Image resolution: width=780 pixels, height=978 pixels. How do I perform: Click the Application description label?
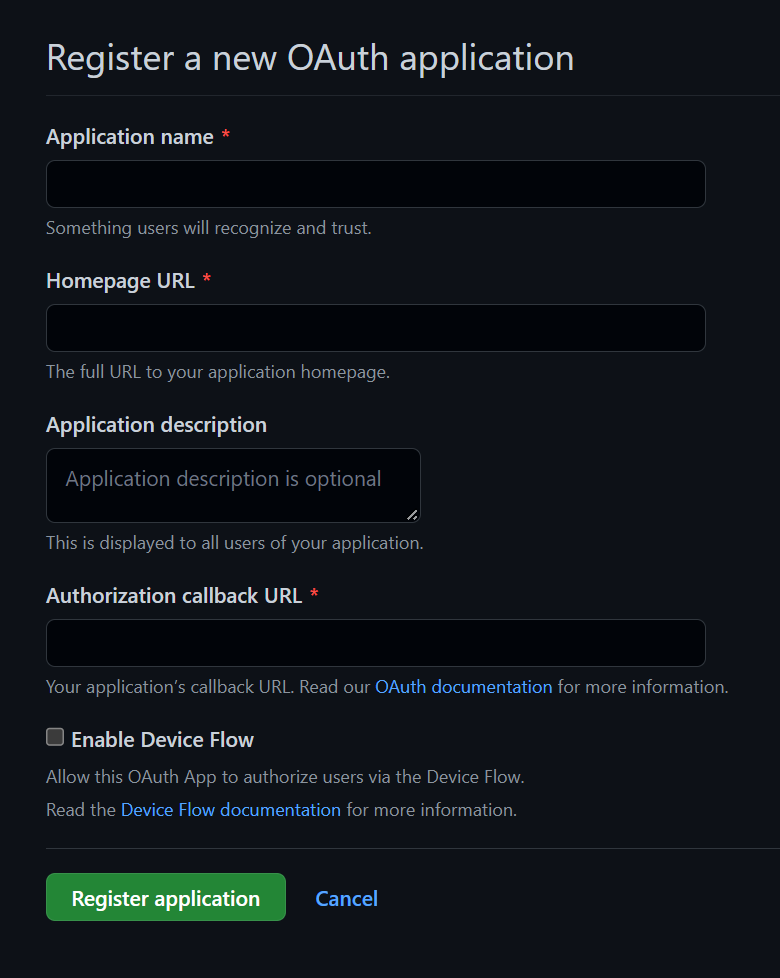156,424
